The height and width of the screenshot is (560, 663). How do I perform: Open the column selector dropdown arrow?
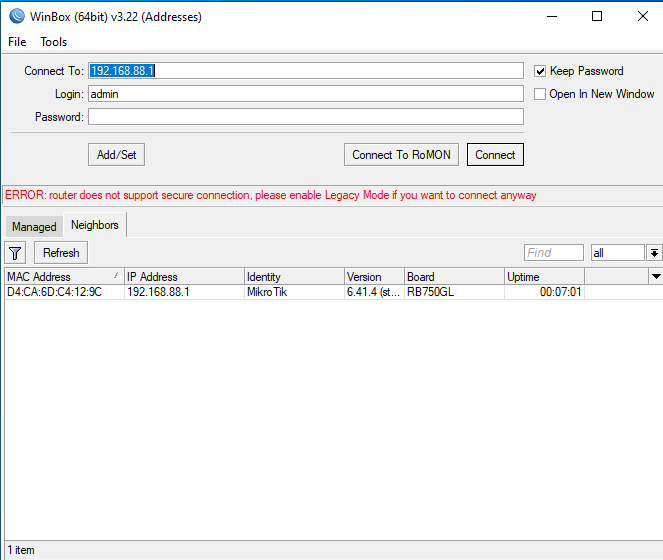pyautogui.click(x=656, y=276)
